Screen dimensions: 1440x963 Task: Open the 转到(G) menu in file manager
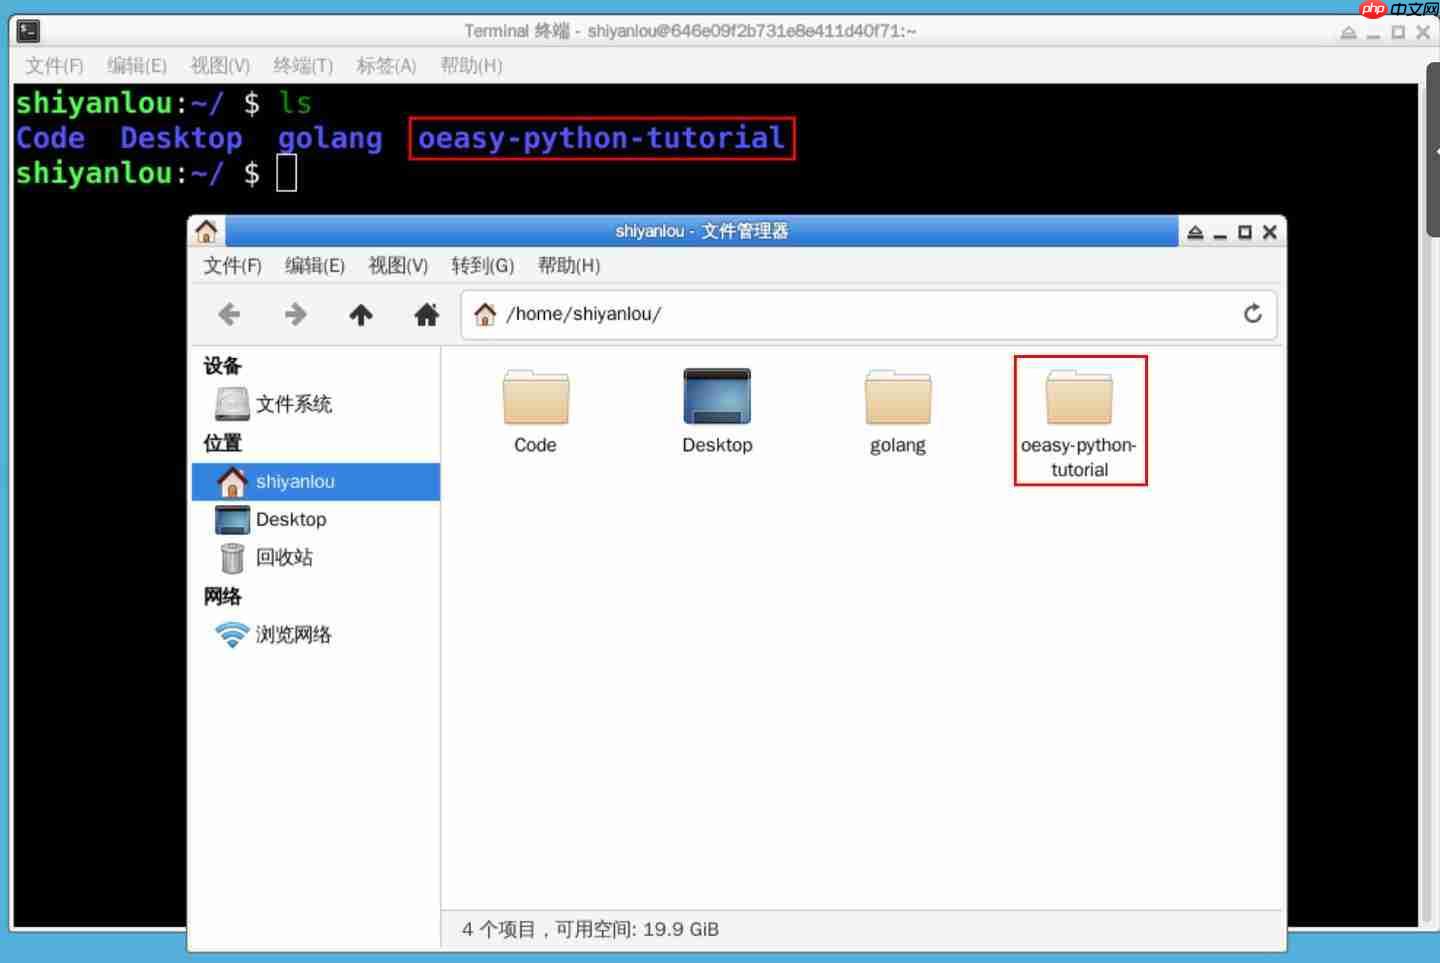482,266
